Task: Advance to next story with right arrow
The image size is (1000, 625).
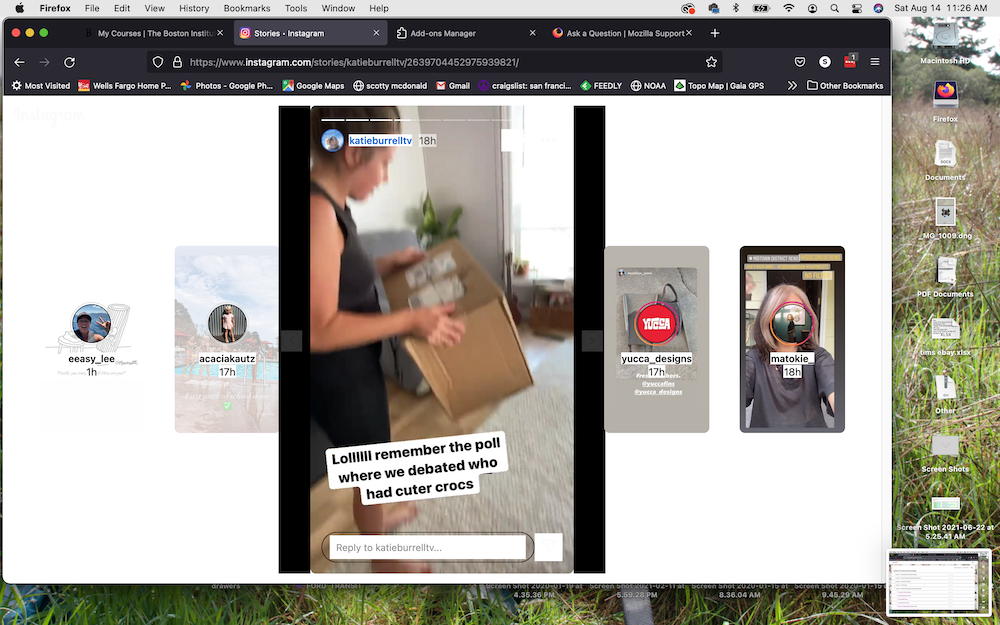Action: [x=592, y=341]
